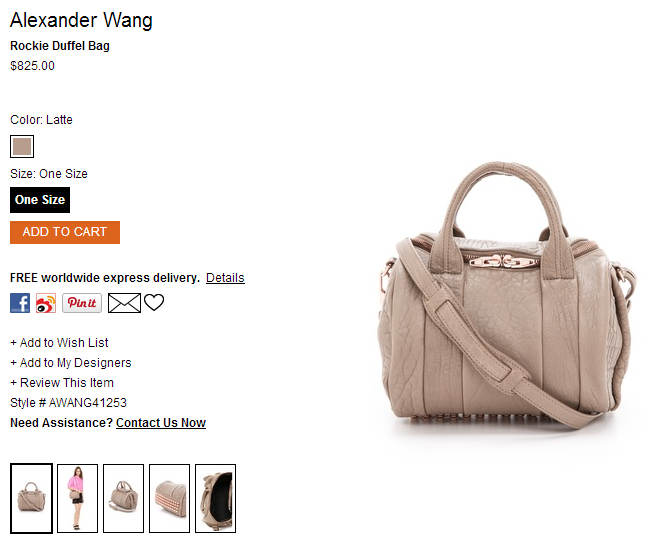Open the free delivery Details link
Screen dimensions: 651x543
pyautogui.click(x=225, y=278)
